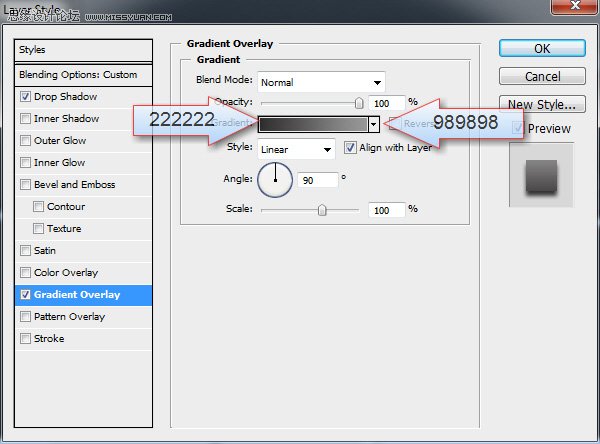Image resolution: width=600 pixels, height=444 pixels.
Task: Enable the Inner Shadow checkbox
Action: (25, 119)
